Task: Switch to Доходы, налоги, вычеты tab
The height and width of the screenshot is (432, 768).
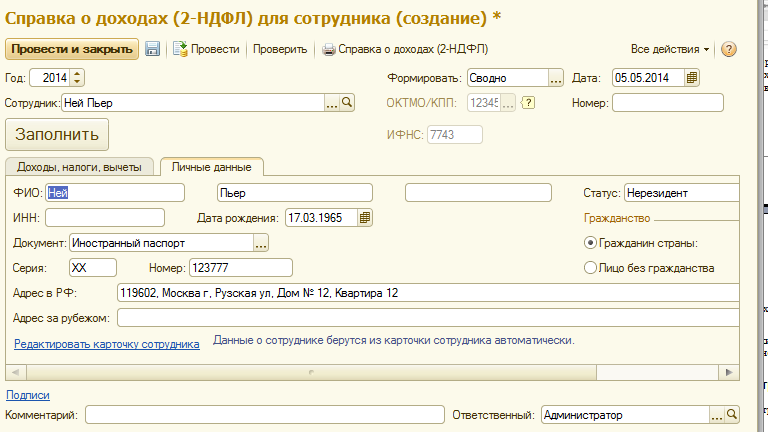Action: 81,167
